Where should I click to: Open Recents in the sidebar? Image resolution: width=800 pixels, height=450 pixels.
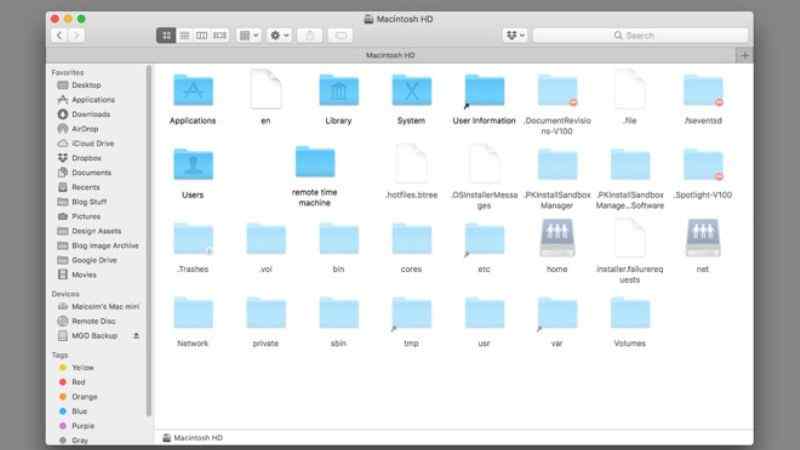(86, 187)
